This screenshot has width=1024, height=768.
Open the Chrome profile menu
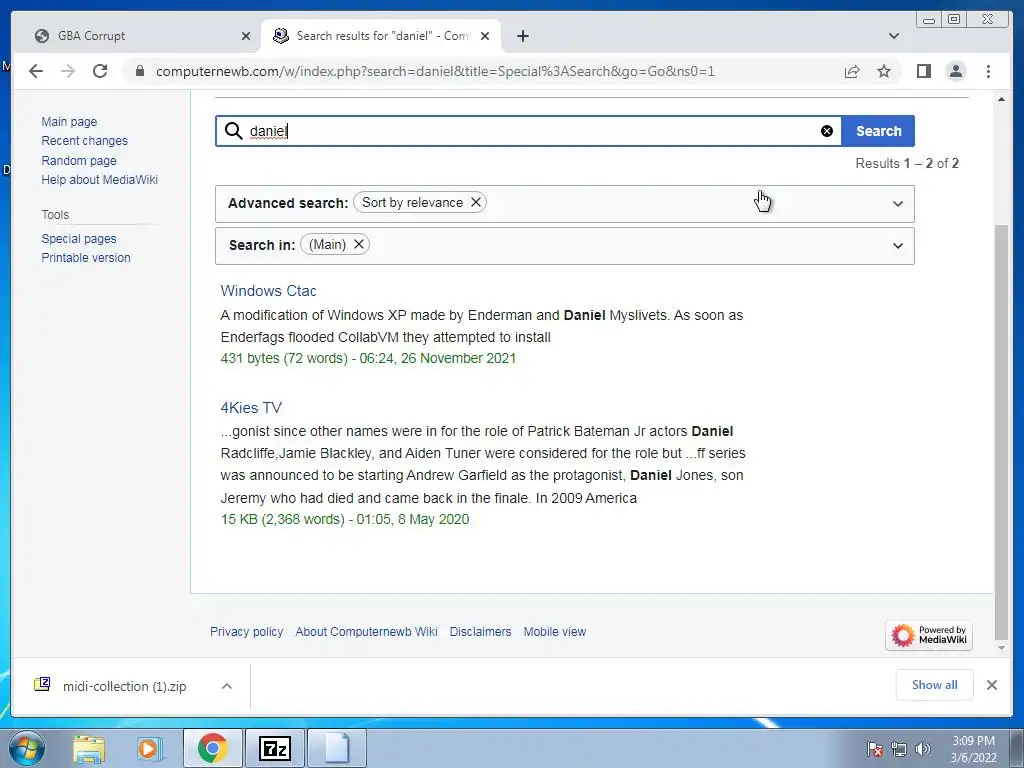tap(955, 71)
